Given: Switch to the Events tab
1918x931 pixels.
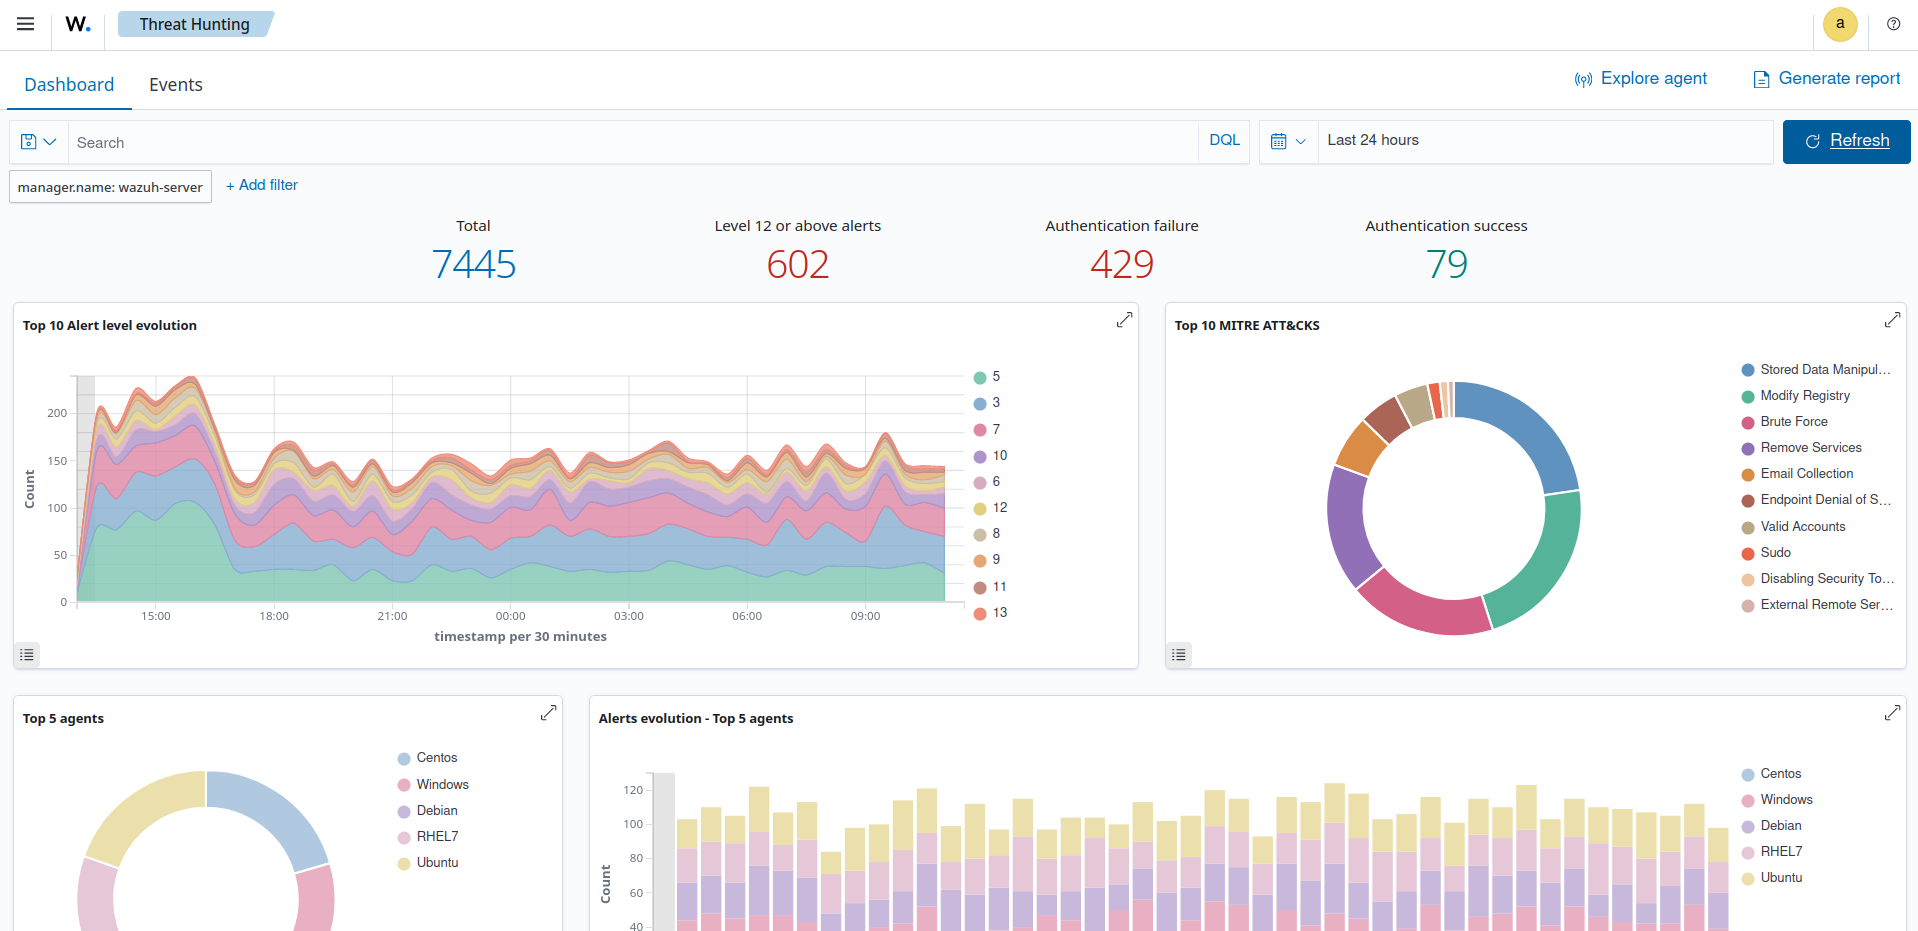Looking at the screenshot, I should [175, 84].
